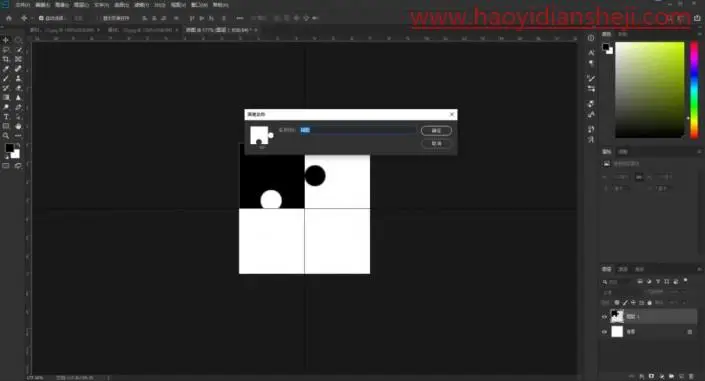
Task: Hide the Background layer eye icon
Action: tap(605, 332)
